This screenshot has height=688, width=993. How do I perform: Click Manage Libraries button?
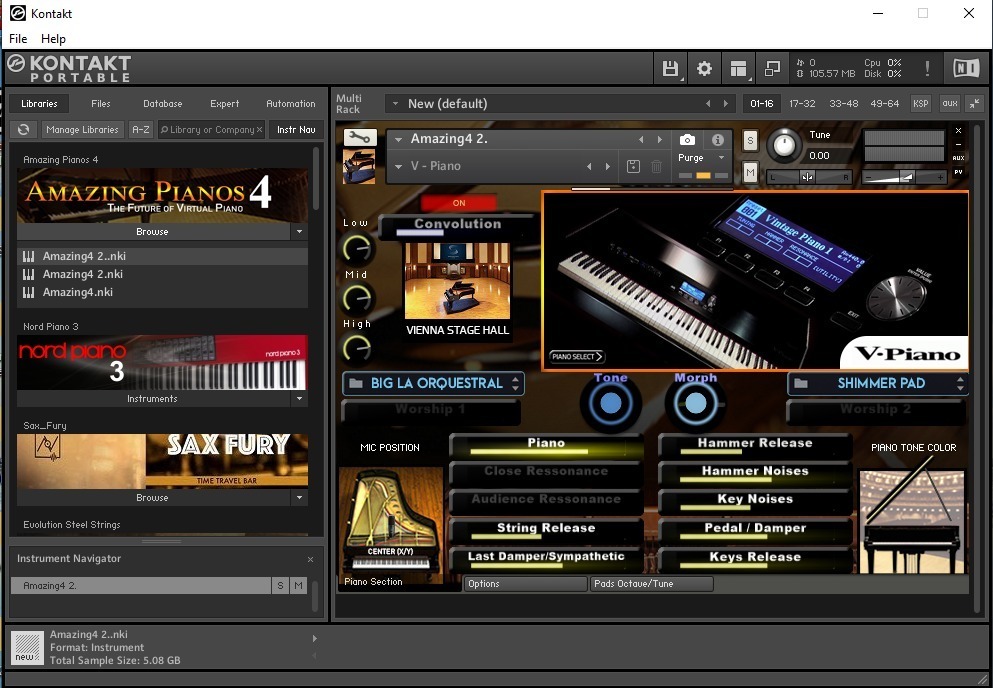pos(82,129)
